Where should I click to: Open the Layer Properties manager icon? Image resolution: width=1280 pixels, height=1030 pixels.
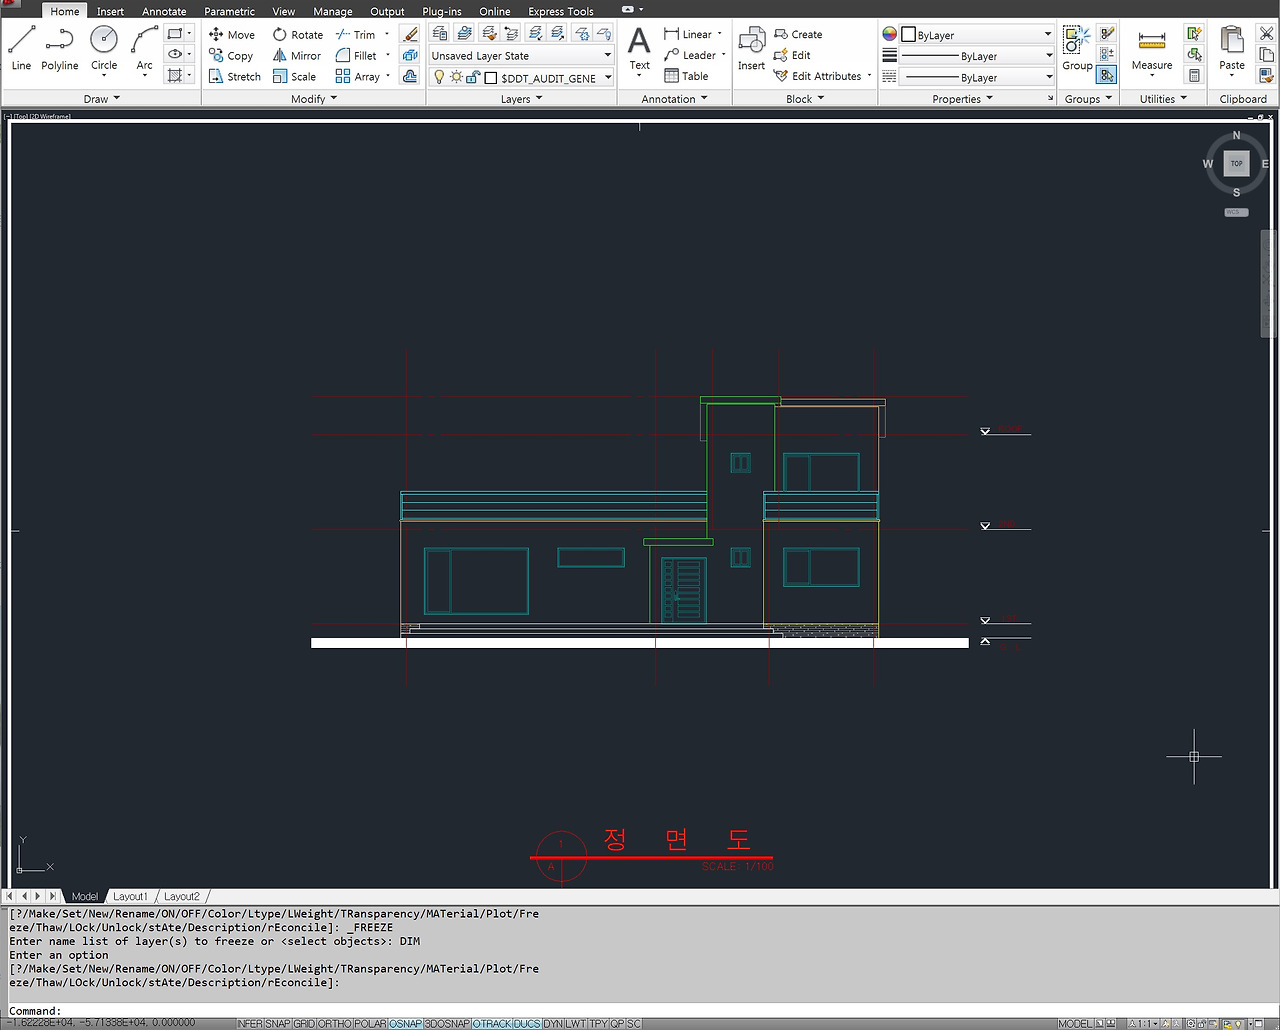(x=440, y=34)
